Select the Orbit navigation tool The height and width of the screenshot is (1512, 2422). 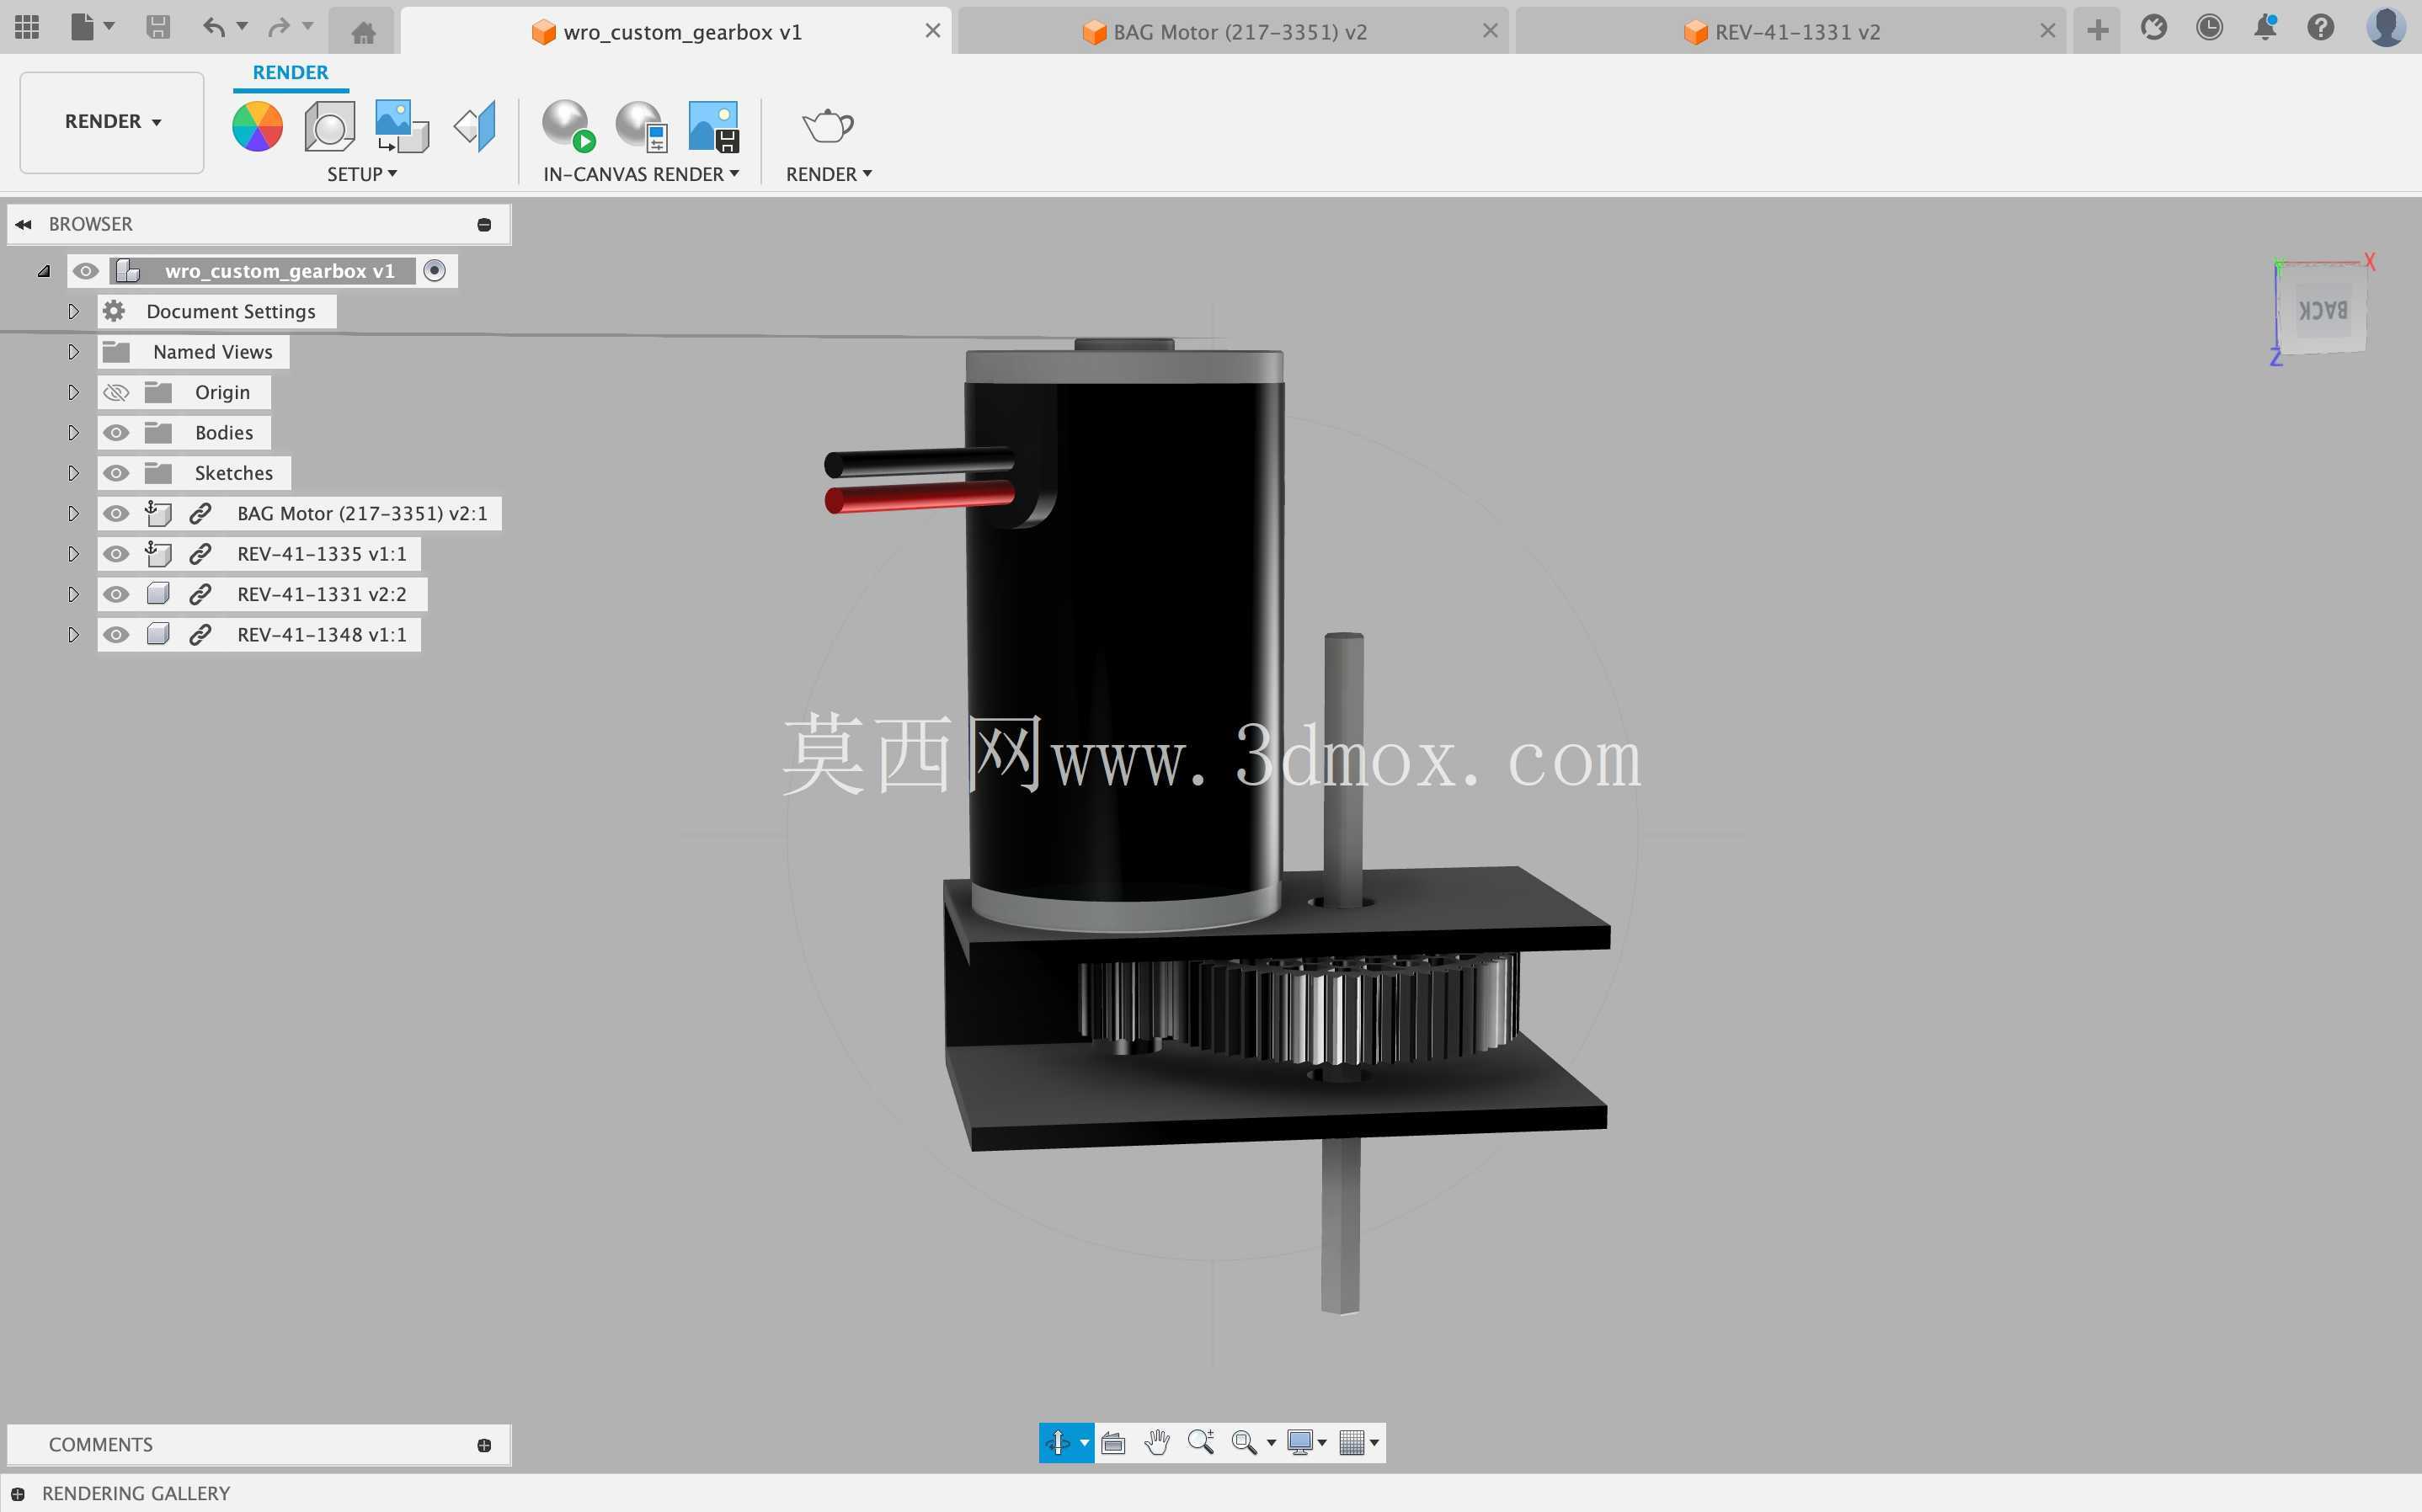click(x=1058, y=1442)
